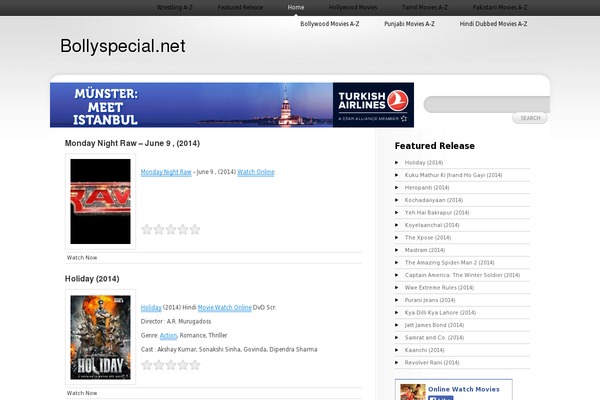Viewport: 600px width, 400px height.
Task: Open Samrat and Co. (2014)
Action: tap(434, 338)
